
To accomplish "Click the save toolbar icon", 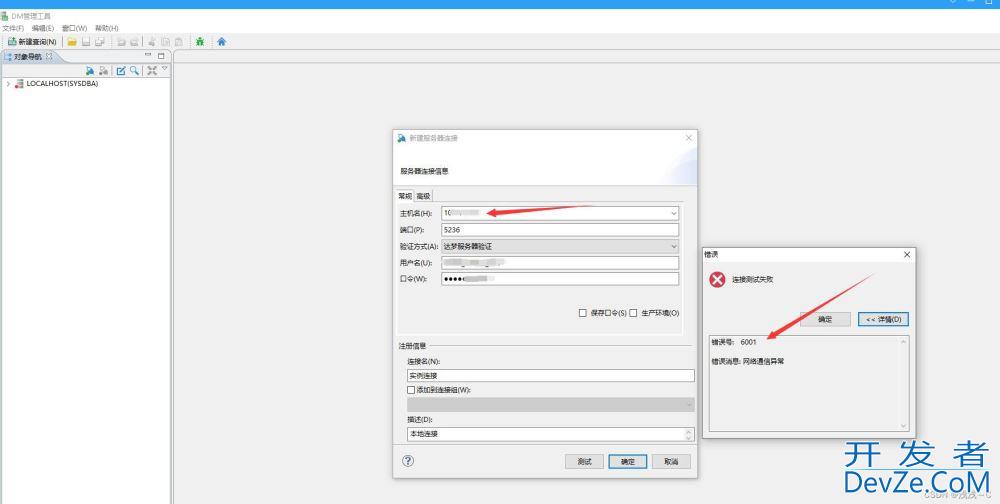I will point(86,42).
